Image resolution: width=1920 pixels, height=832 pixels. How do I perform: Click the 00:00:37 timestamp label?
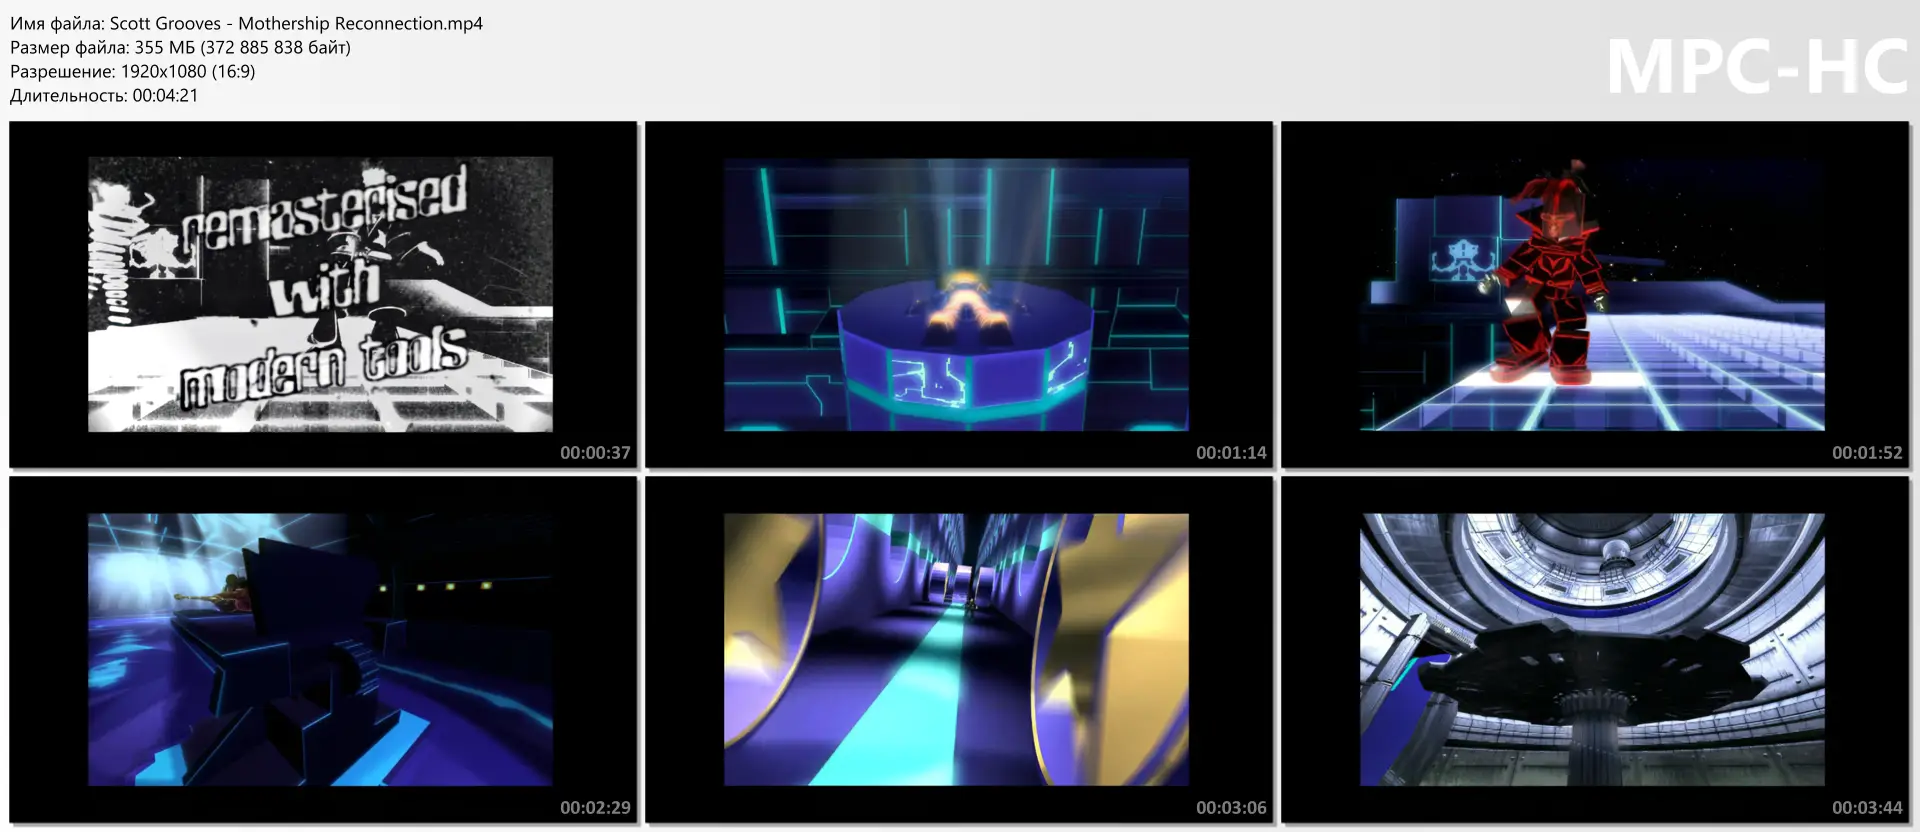pyautogui.click(x=595, y=453)
